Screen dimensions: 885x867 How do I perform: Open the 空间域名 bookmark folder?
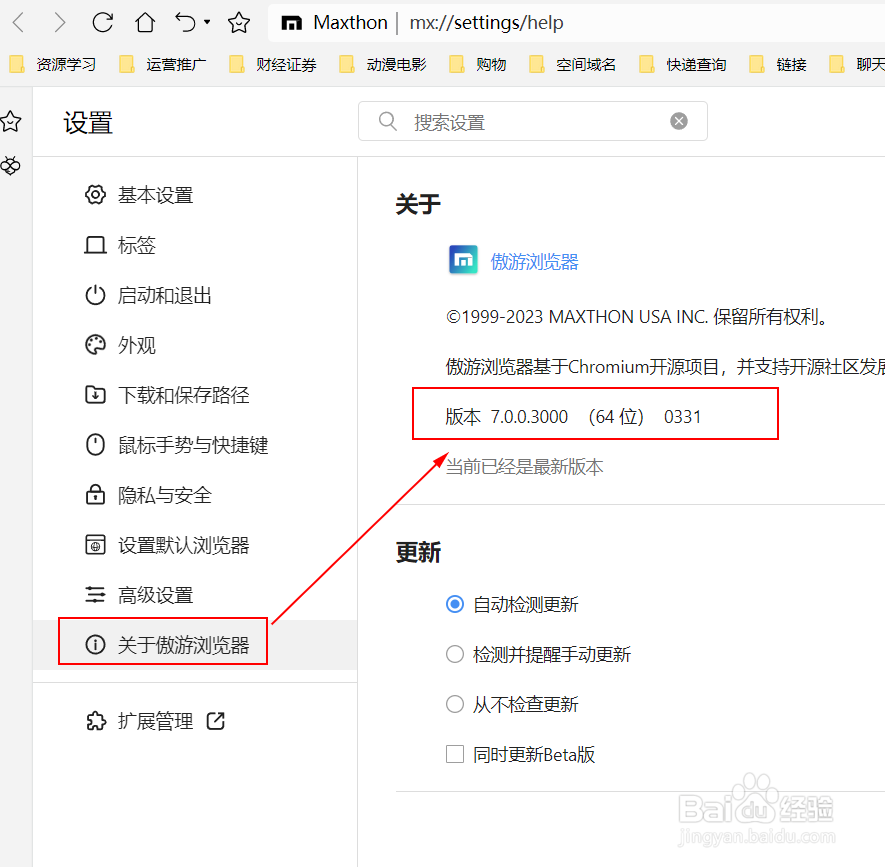[x=572, y=64]
